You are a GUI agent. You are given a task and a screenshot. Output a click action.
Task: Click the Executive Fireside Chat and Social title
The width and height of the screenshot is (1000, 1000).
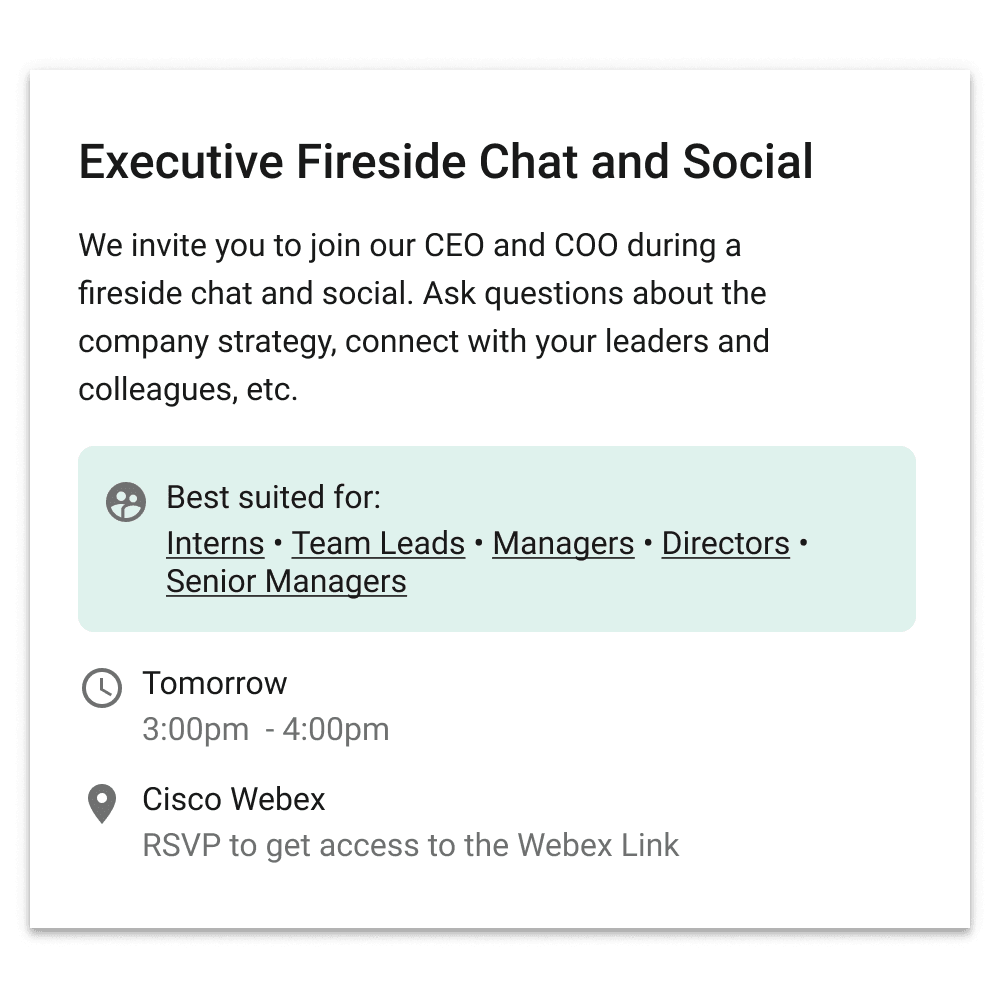pos(446,161)
